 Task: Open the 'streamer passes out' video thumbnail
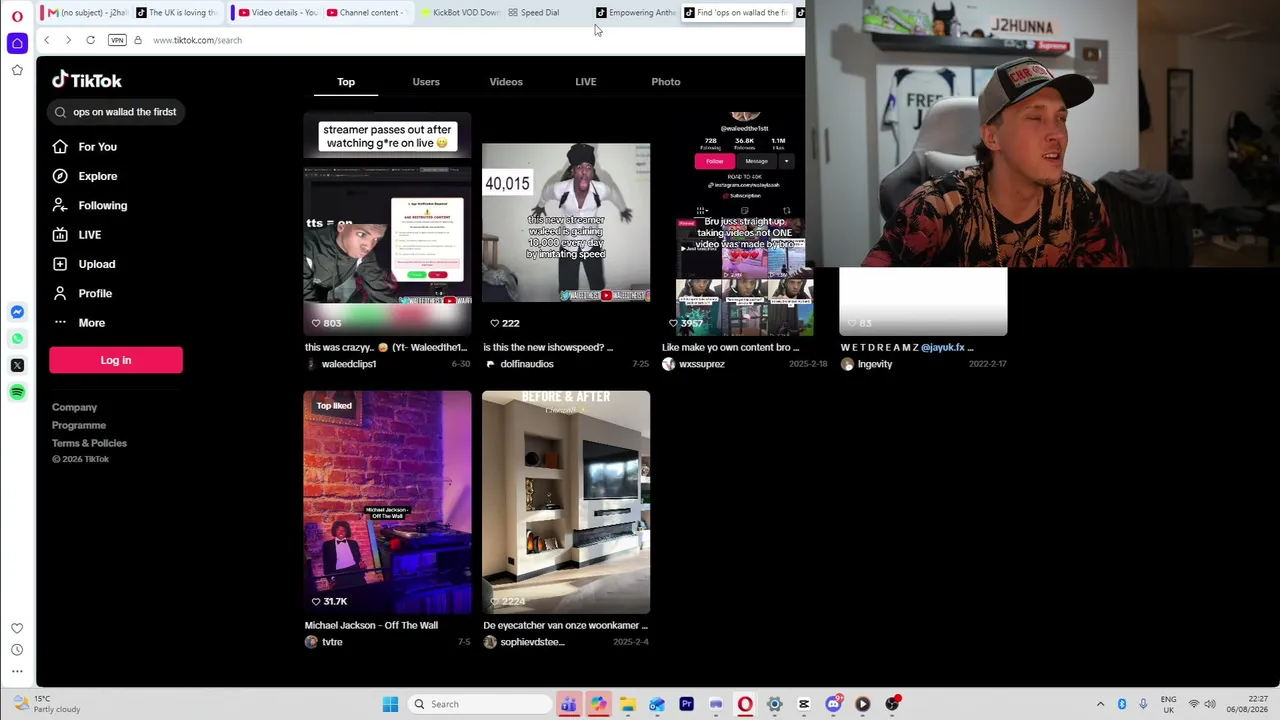[x=388, y=224]
